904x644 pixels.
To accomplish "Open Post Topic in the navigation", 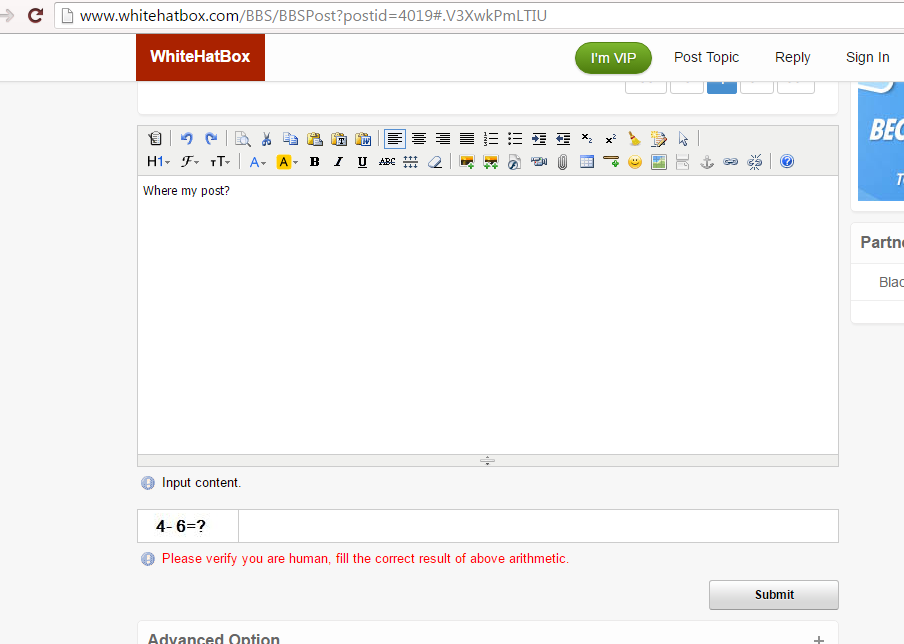I will point(706,57).
